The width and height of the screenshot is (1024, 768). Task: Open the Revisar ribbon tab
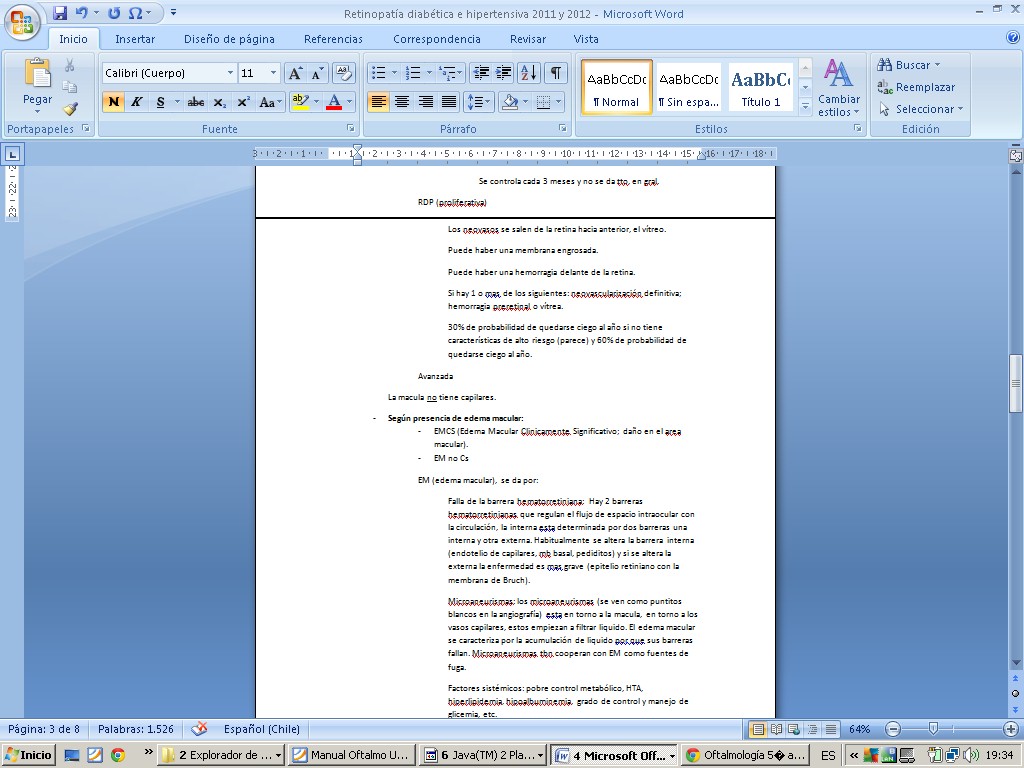(528, 39)
